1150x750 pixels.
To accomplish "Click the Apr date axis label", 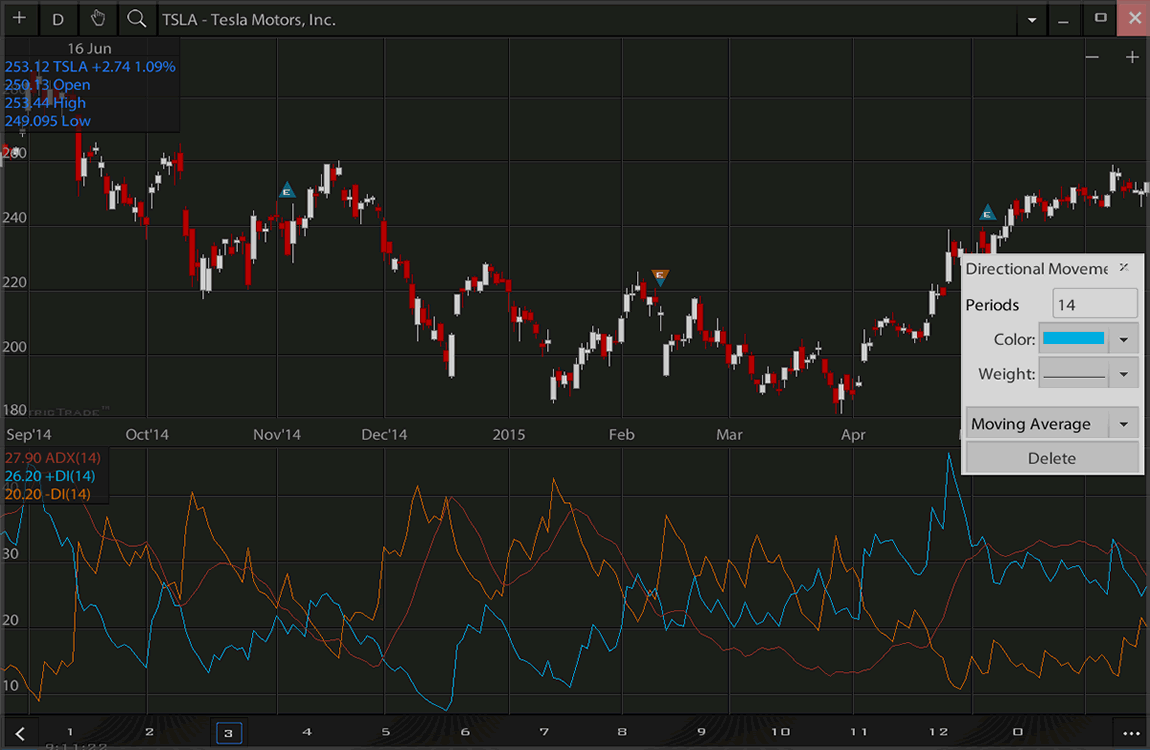I will pos(853,435).
